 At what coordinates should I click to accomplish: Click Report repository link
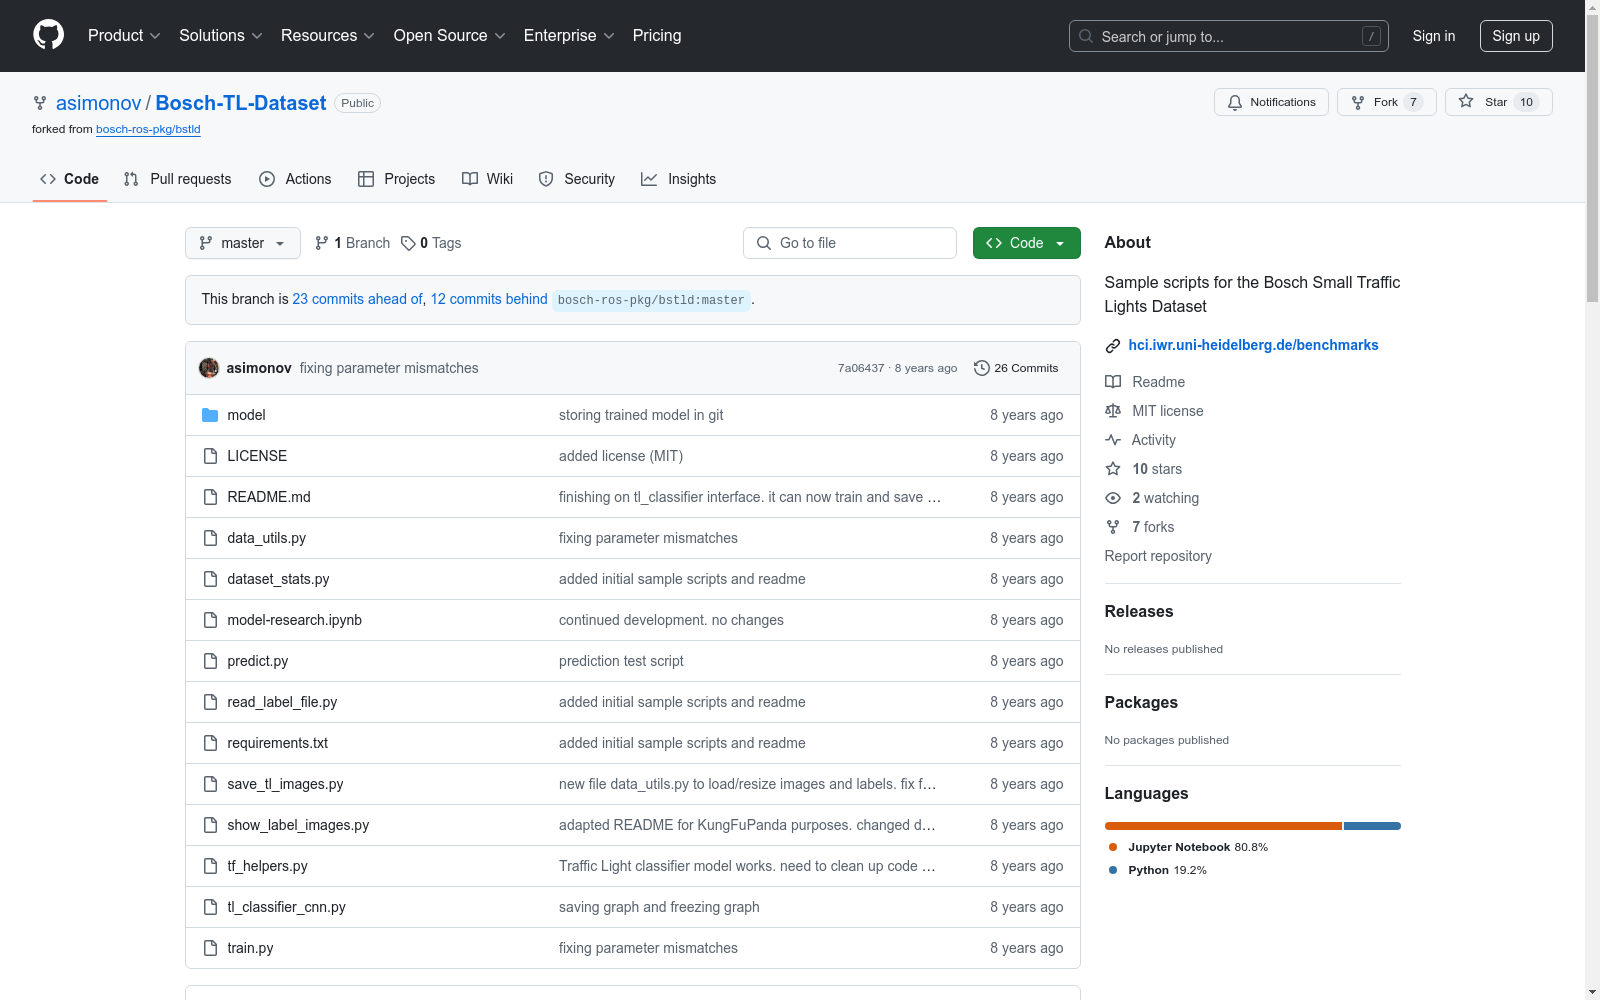1158,556
